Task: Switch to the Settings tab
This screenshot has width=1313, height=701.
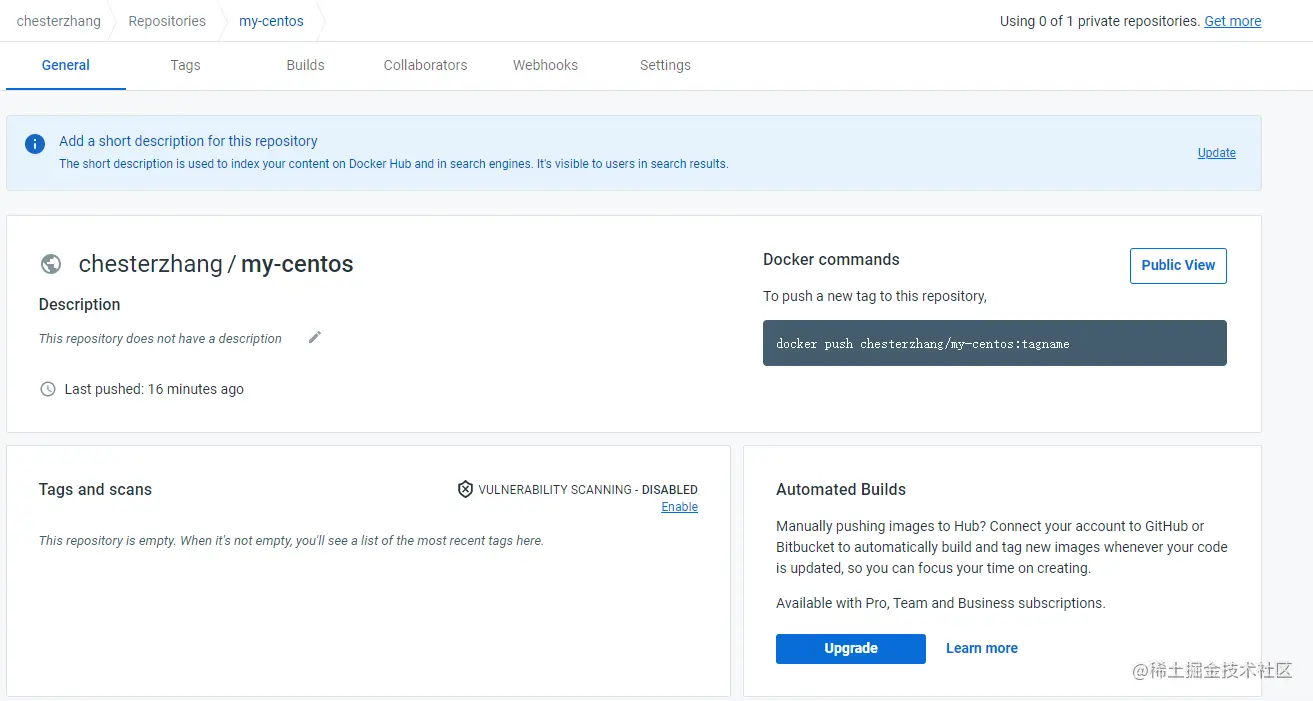Action: click(665, 65)
